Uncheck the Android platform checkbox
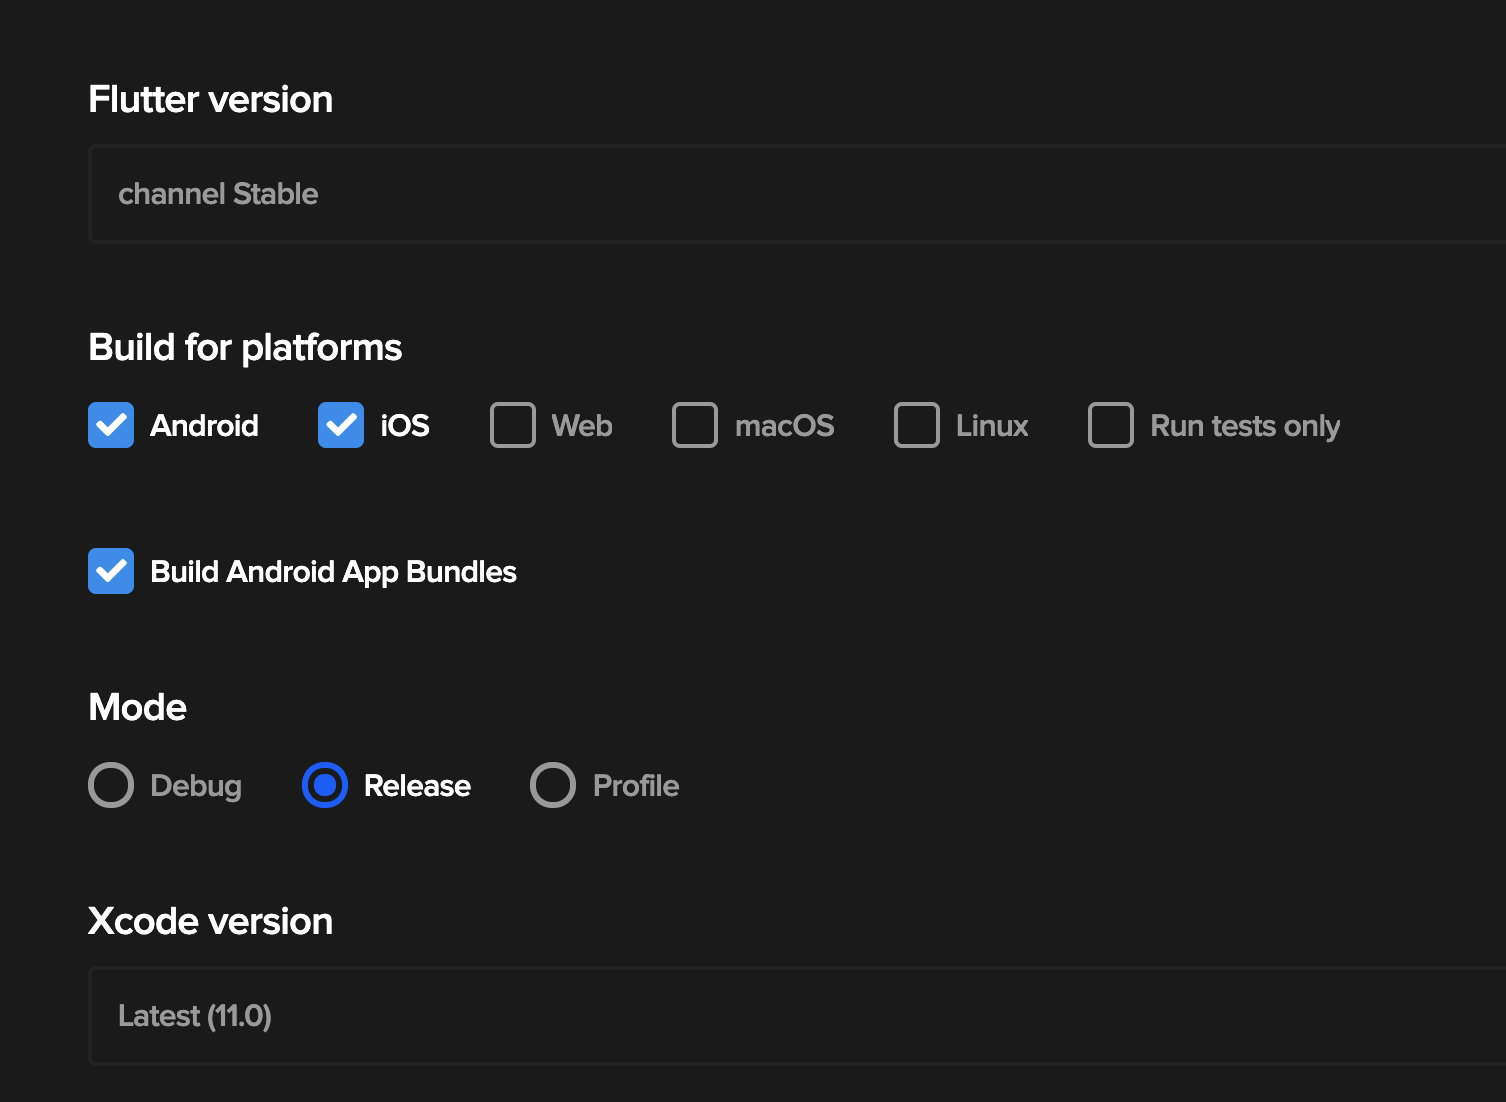The width and height of the screenshot is (1506, 1102). click(111, 425)
